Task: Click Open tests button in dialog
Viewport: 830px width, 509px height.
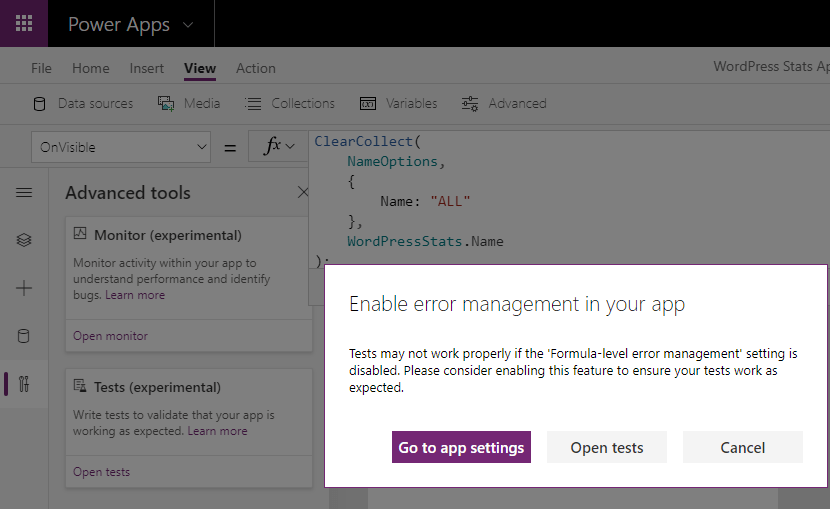Action: (x=607, y=447)
